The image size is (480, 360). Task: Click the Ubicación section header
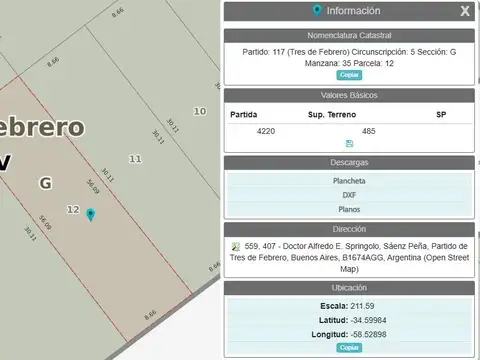(349, 288)
